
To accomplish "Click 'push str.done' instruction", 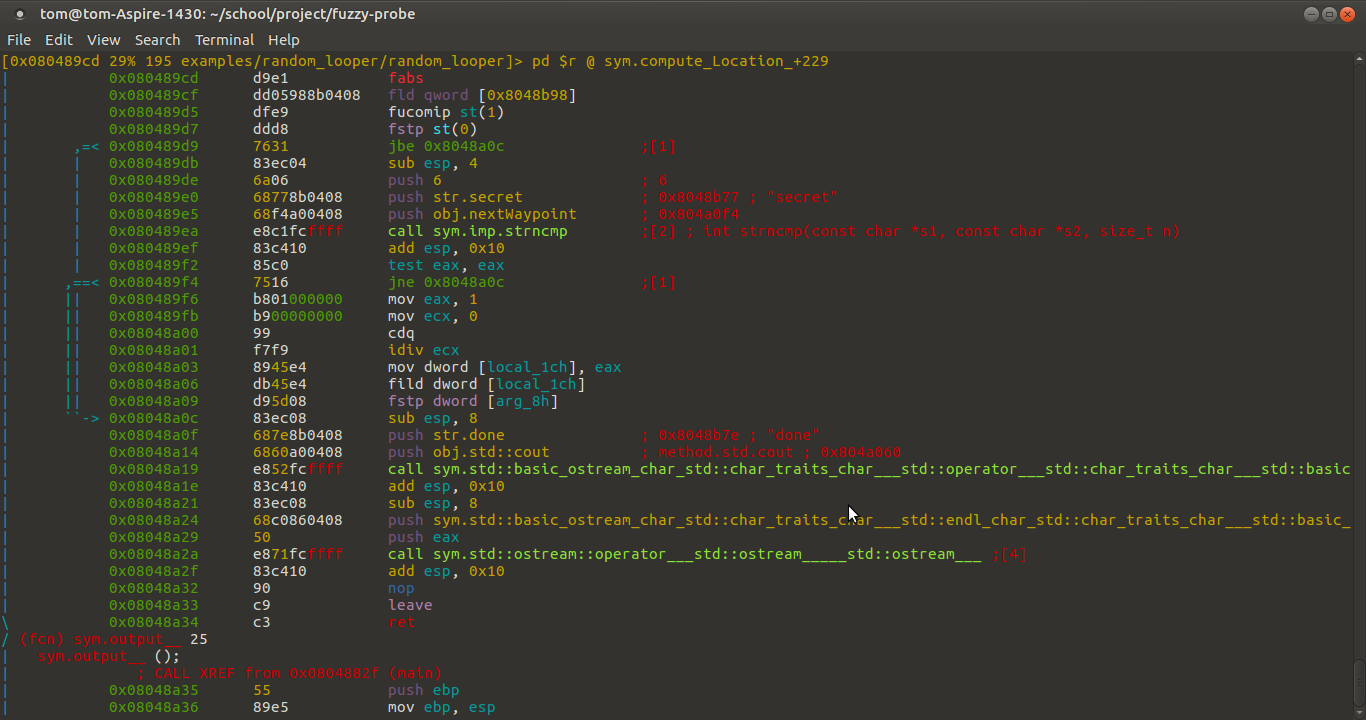I will click(x=446, y=435).
